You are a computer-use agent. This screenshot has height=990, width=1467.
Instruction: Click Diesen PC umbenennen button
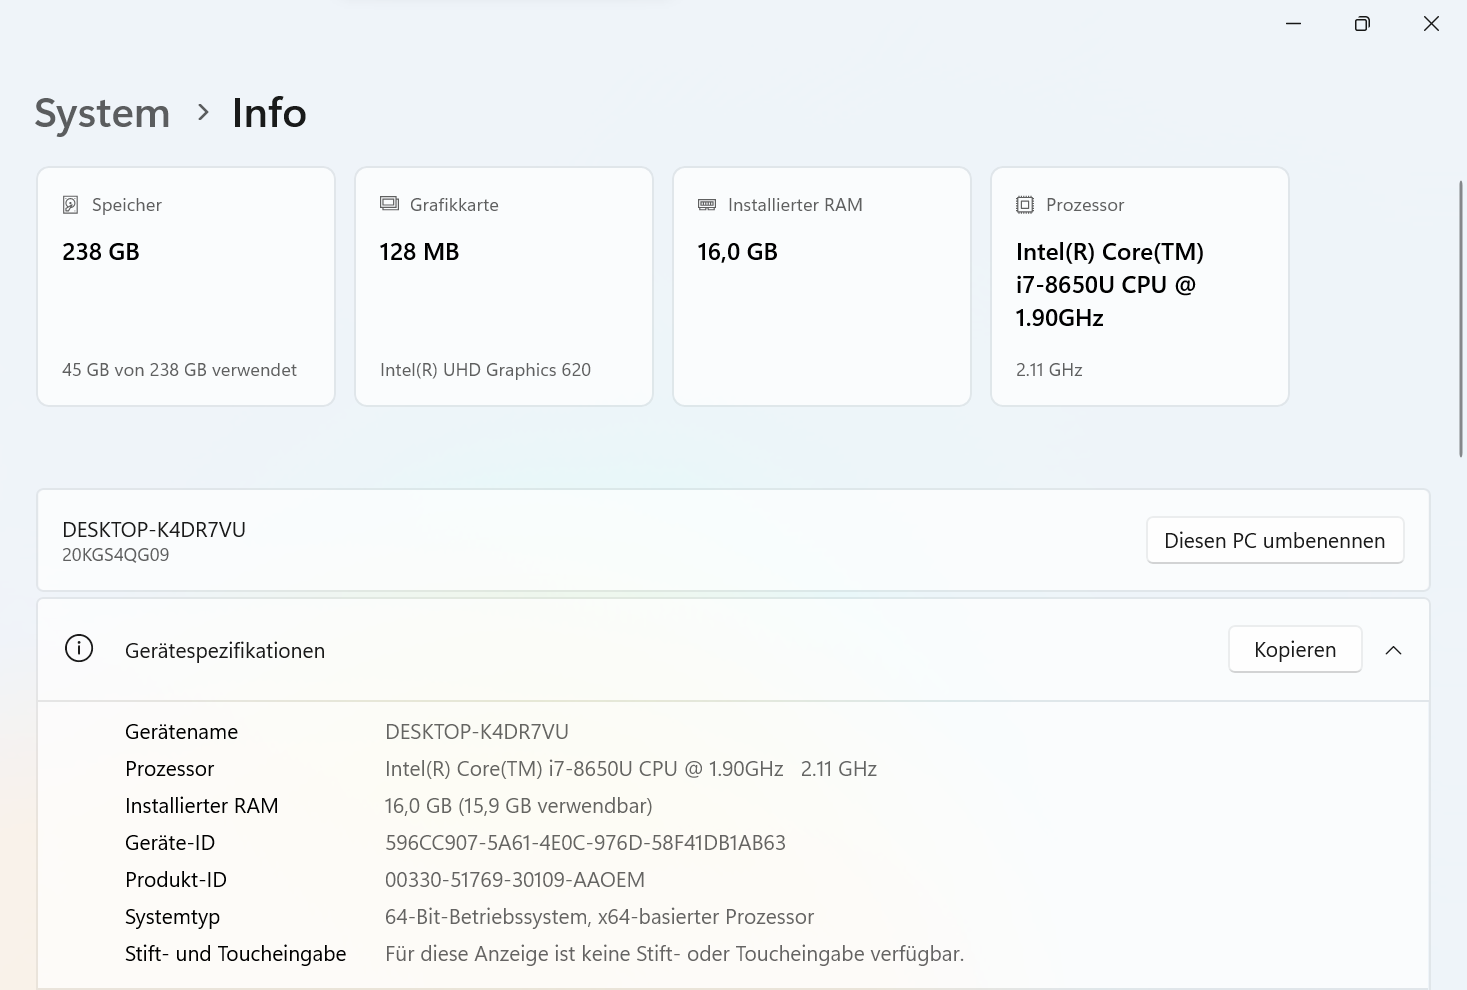[1275, 540]
